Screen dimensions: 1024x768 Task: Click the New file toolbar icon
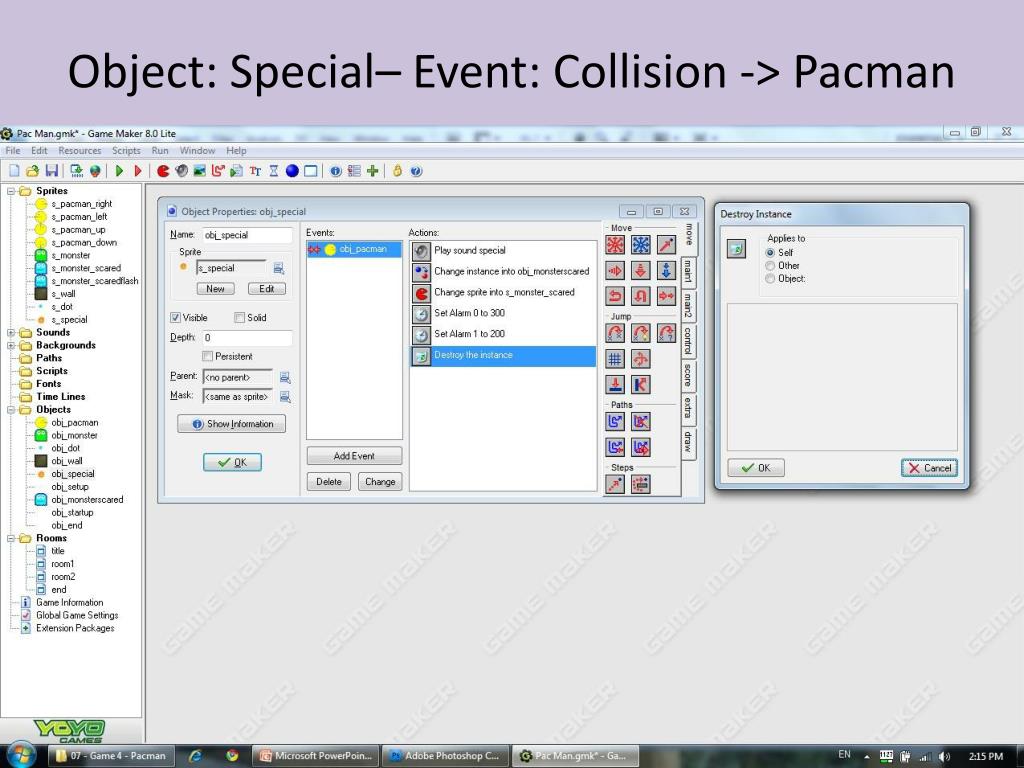point(14,171)
